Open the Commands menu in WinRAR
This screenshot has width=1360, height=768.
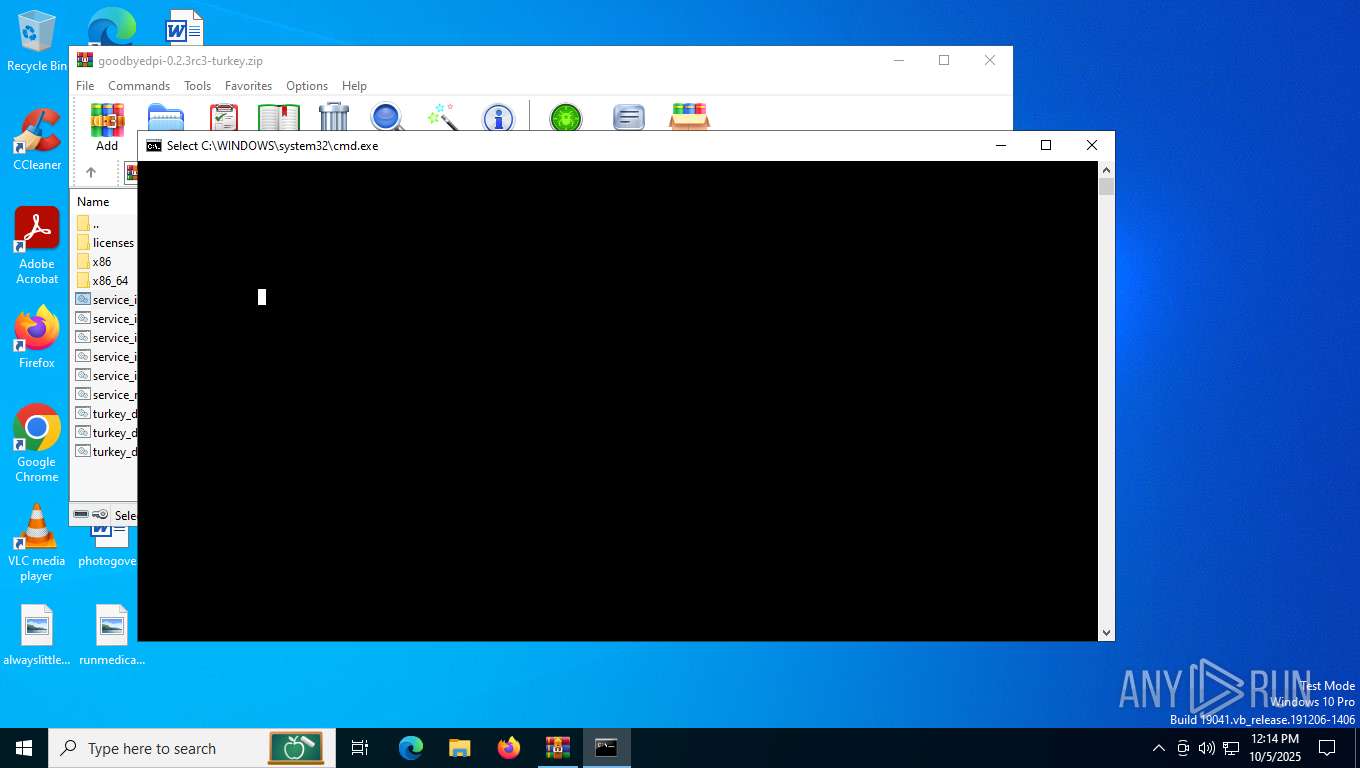coord(139,86)
